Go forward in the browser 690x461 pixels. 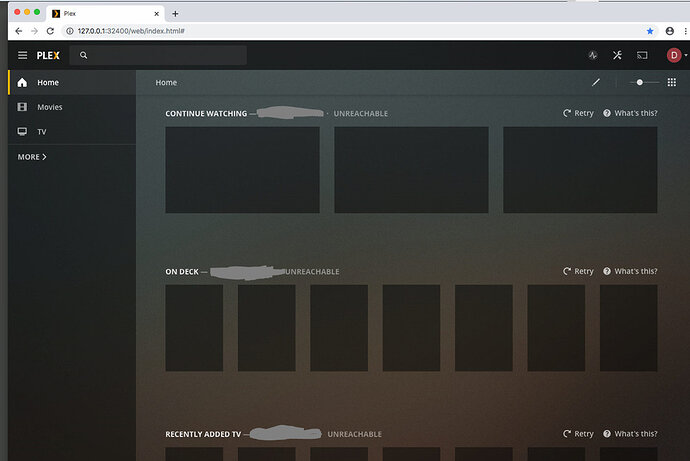[x=34, y=31]
